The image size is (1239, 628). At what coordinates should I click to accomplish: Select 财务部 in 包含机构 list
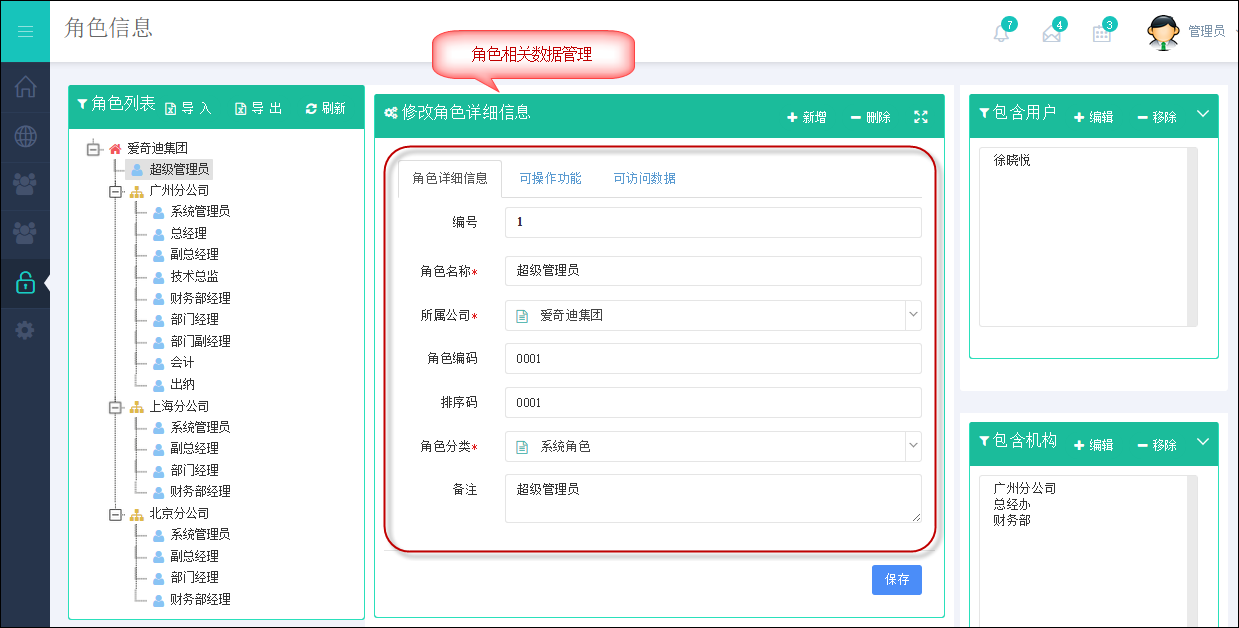(1012, 520)
